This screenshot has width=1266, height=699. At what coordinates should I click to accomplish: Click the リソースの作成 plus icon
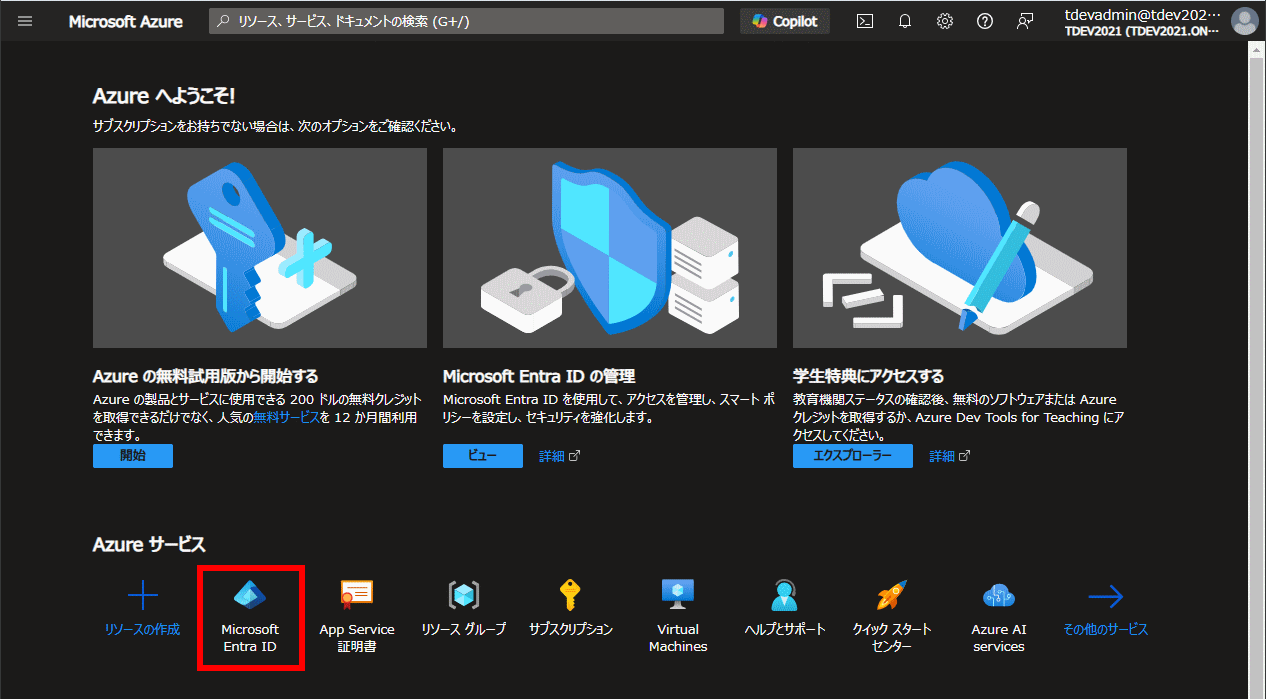143,596
